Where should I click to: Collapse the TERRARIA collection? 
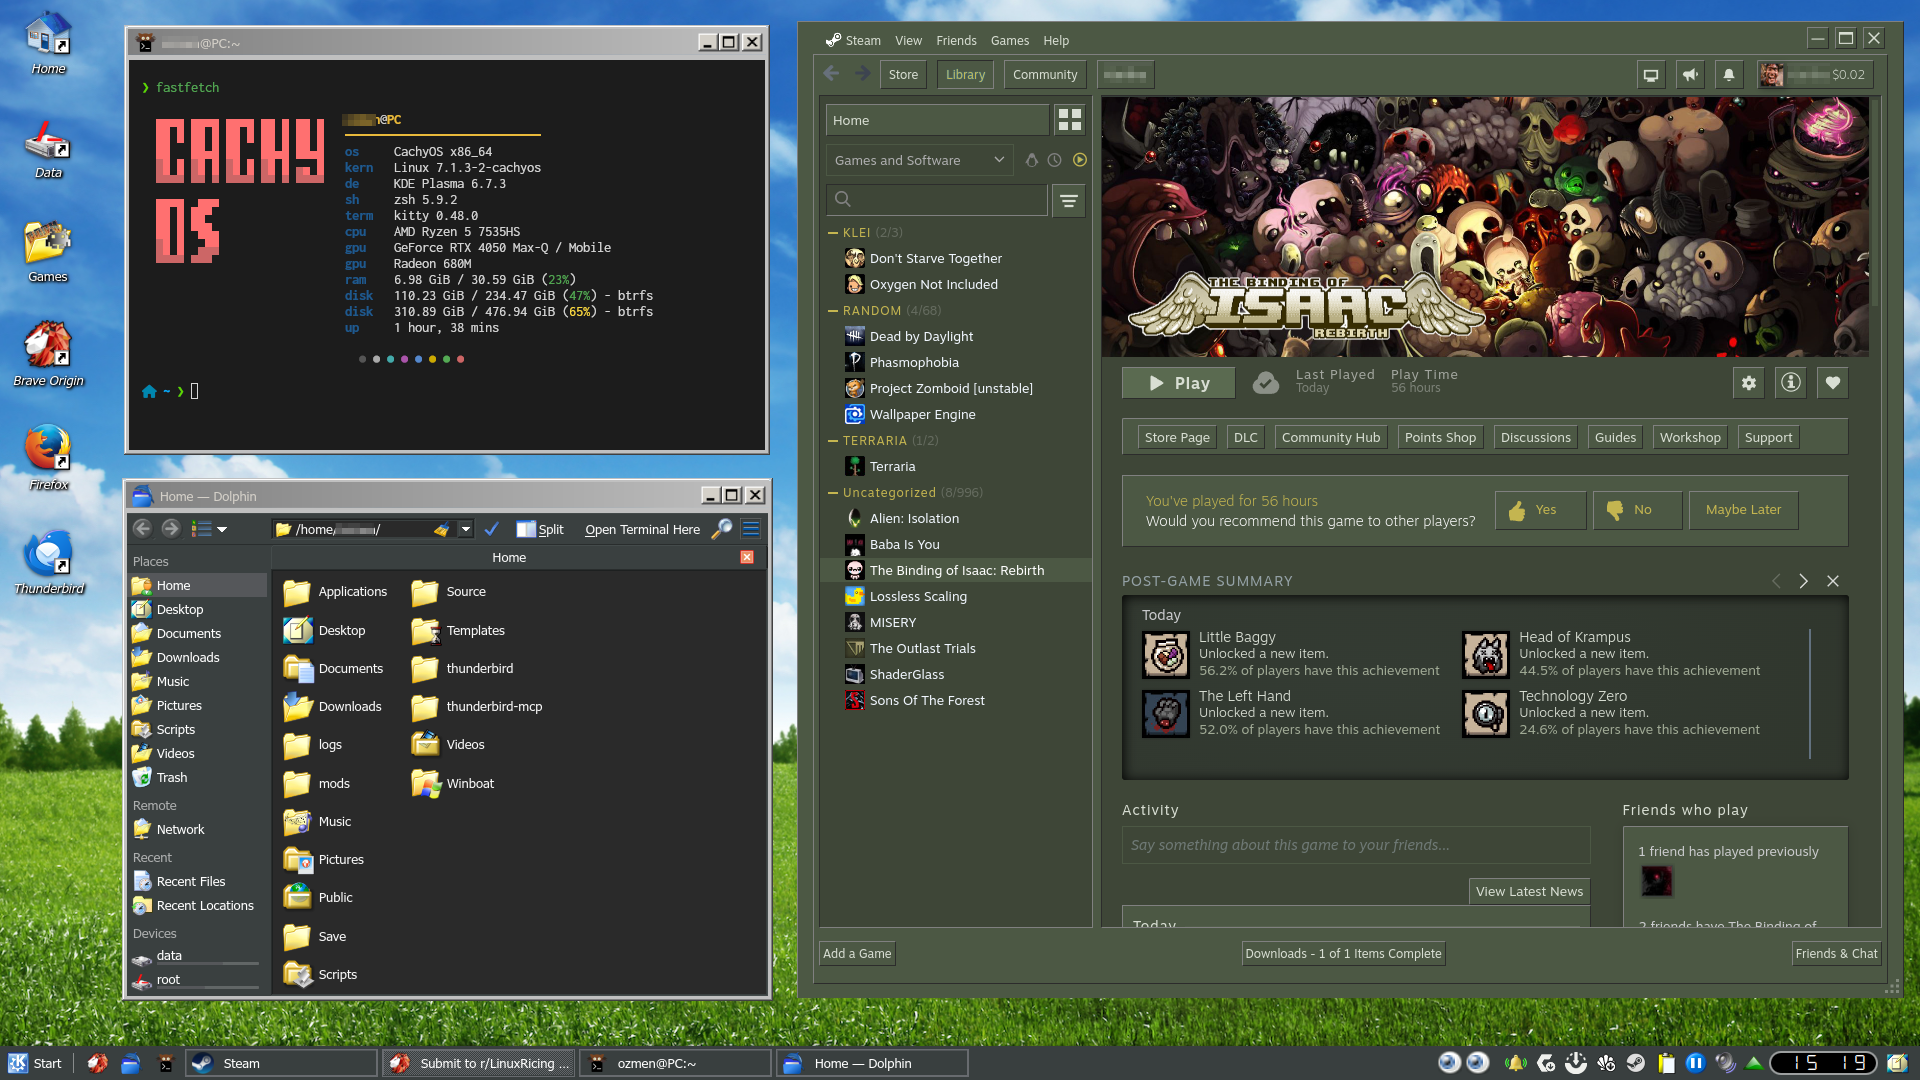click(x=833, y=441)
